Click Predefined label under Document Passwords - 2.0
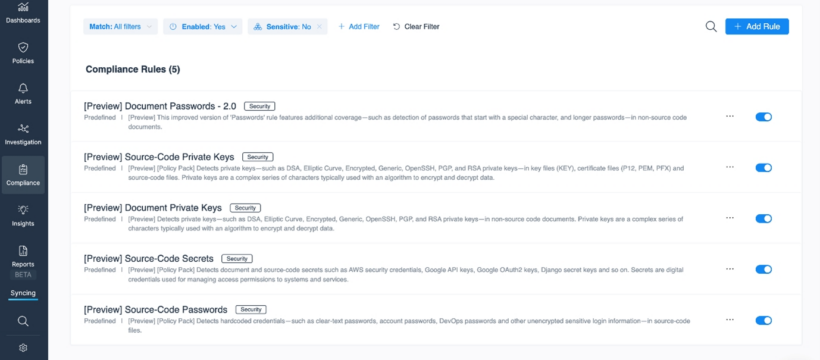This screenshot has width=820, height=360. 100,118
